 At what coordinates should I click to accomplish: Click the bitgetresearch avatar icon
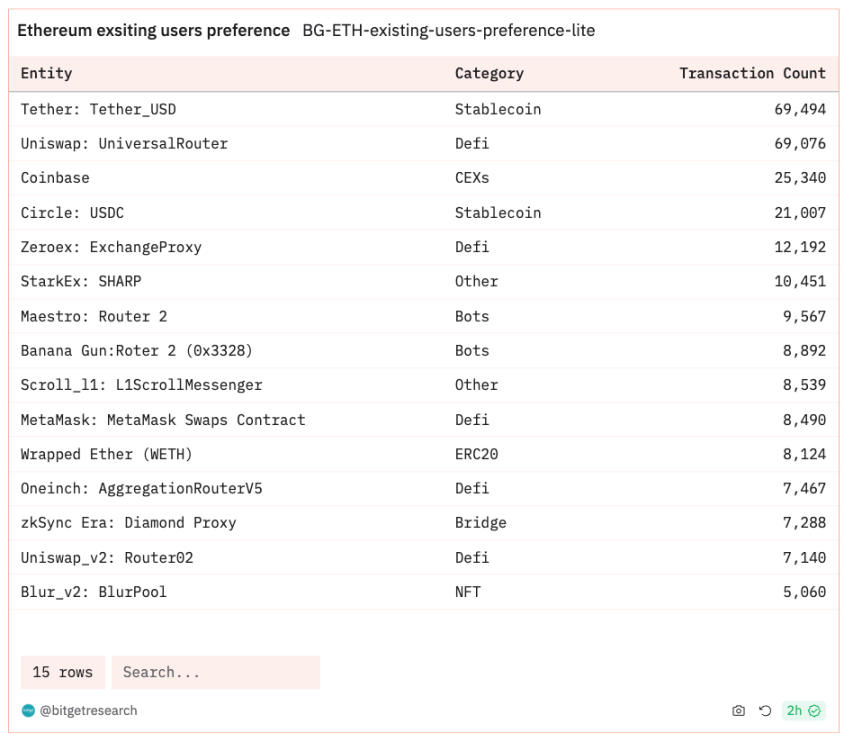tap(28, 711)
